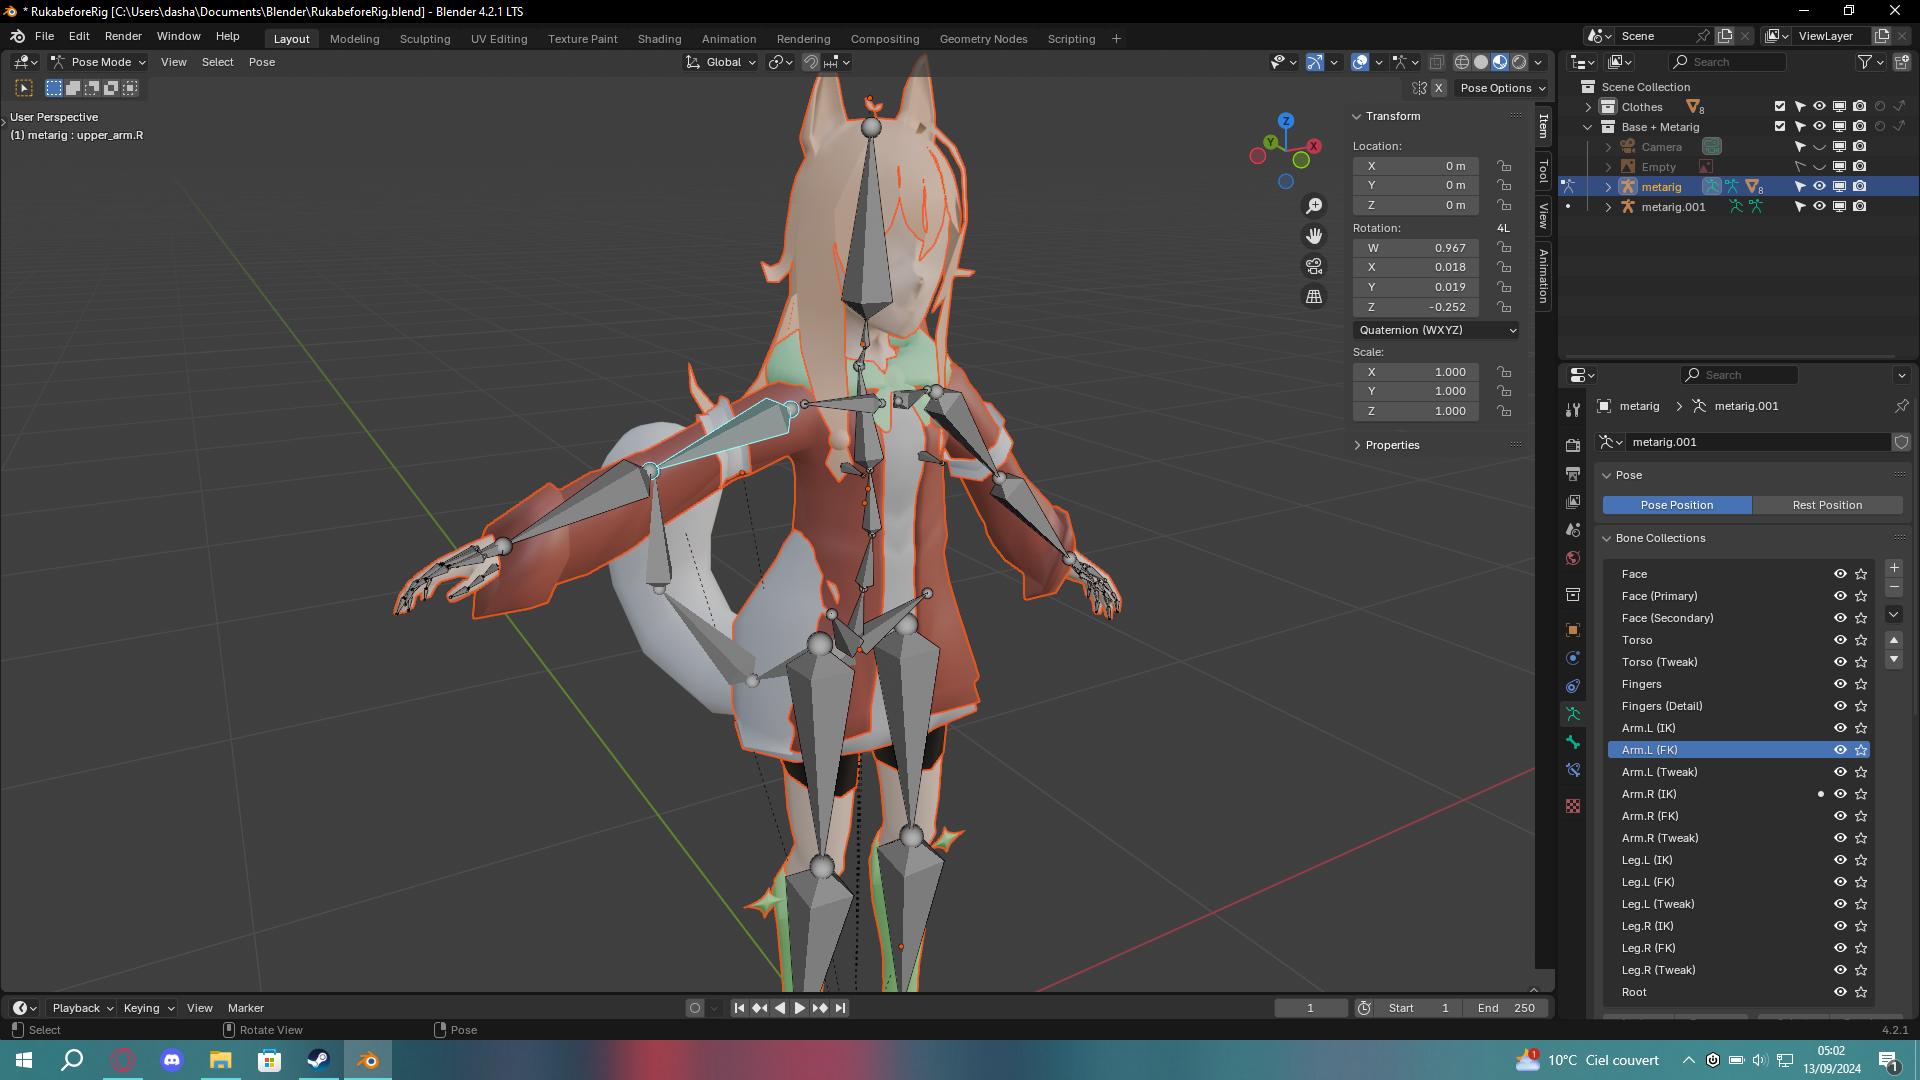The width and height of the screenshot is (1920, 1080).
Task: Lock the Location X value
Action: point(1504,166)
